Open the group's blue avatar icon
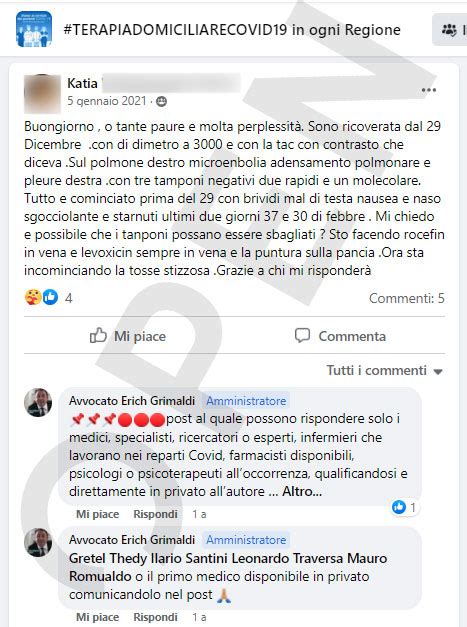The height and width of the screenshot is (627, 467). pos(34,29)
